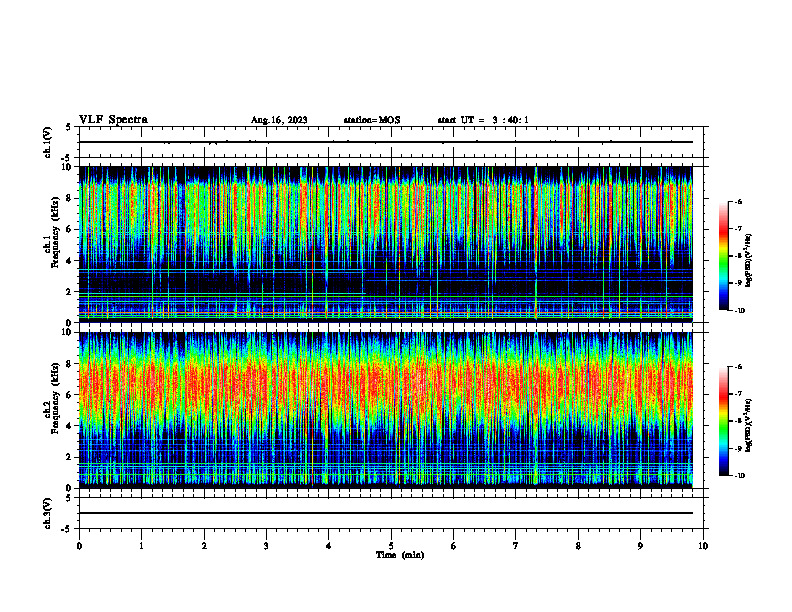792x612 pixels.
Task: Click the "6" kHz tick on ch.2 frequency axis
Action: click(x=70, y=395)
